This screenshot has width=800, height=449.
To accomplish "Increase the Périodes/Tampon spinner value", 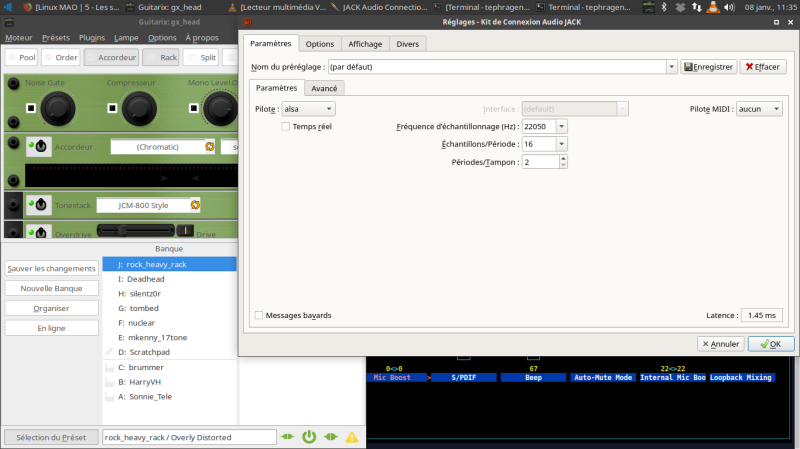I will 563,159.
